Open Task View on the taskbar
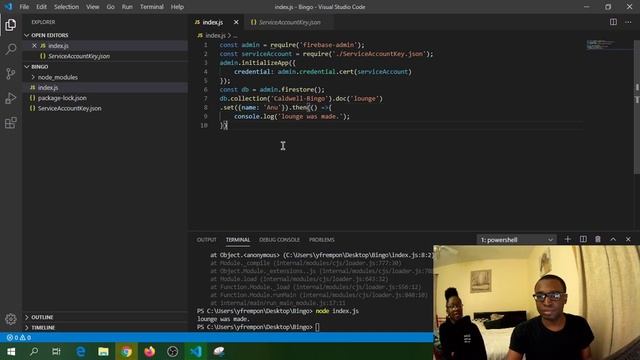 pos(56,351)
